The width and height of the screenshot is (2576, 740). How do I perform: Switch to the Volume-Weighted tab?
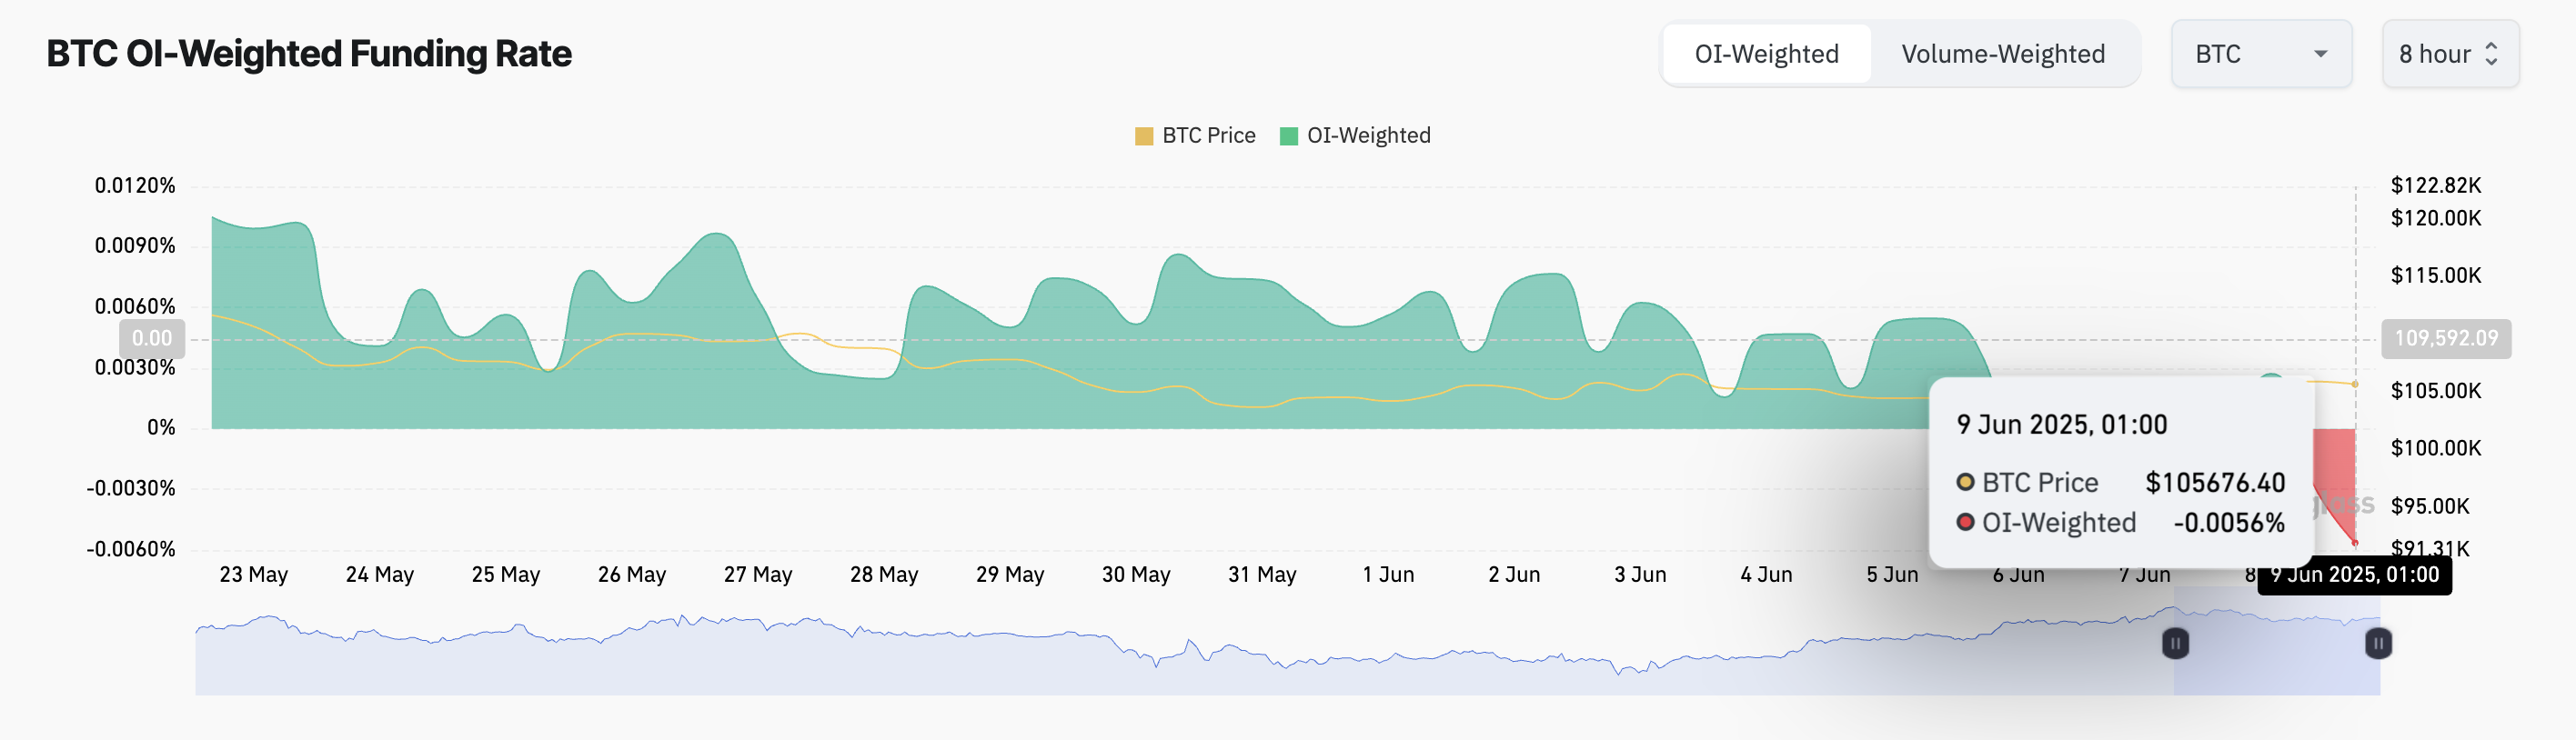(2003, 54)
